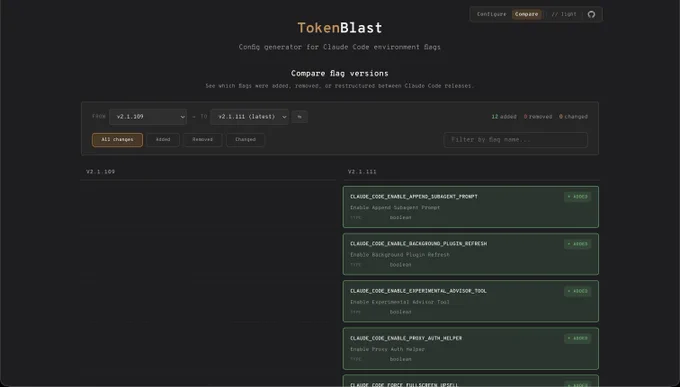
Task: Click the v2.1.111 column header
Action: (362, 172)
